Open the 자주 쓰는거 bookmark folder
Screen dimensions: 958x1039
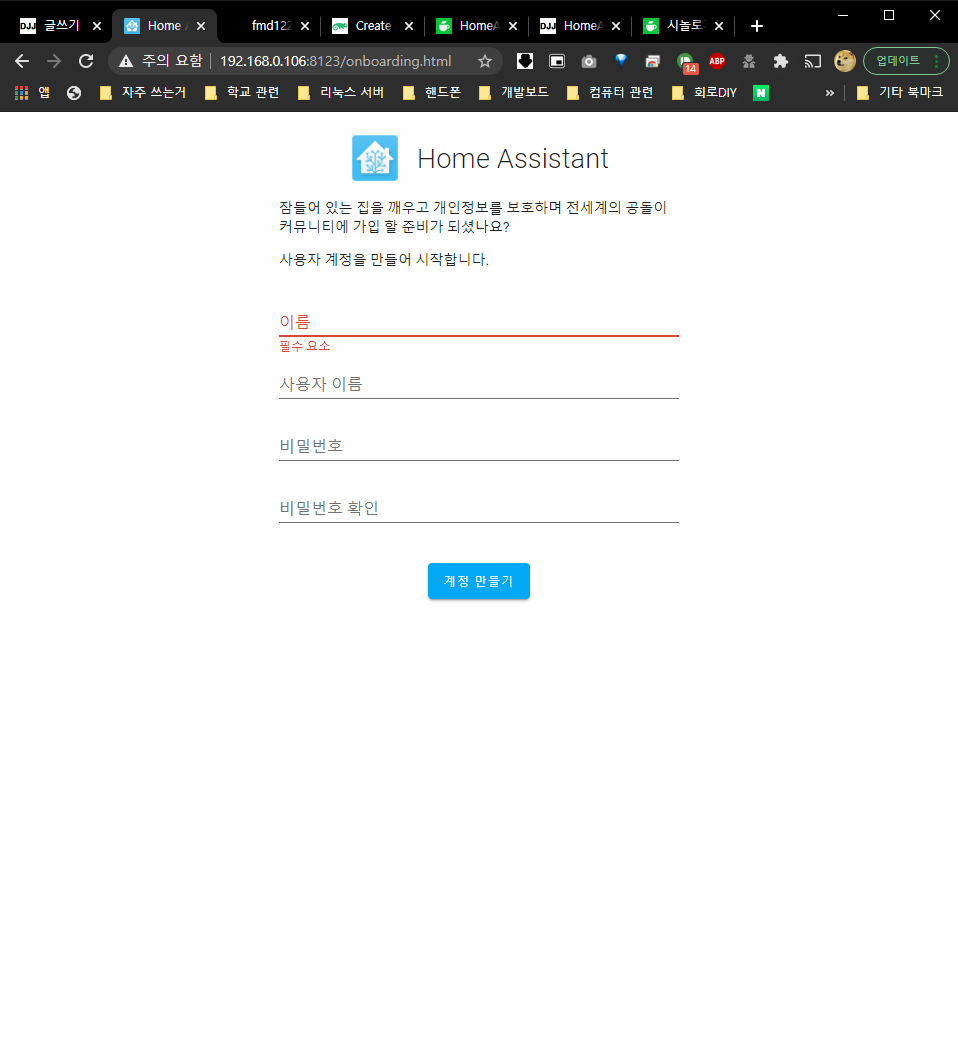tap(142, 93)
